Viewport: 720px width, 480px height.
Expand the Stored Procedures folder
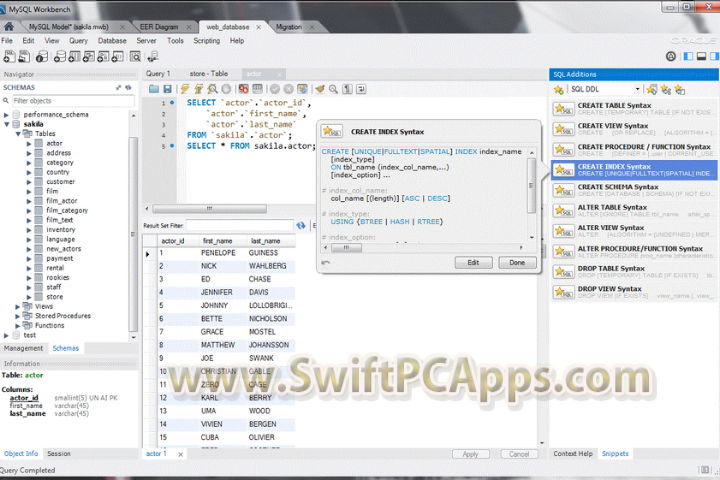pyautogui.click(x=18, y=316)
